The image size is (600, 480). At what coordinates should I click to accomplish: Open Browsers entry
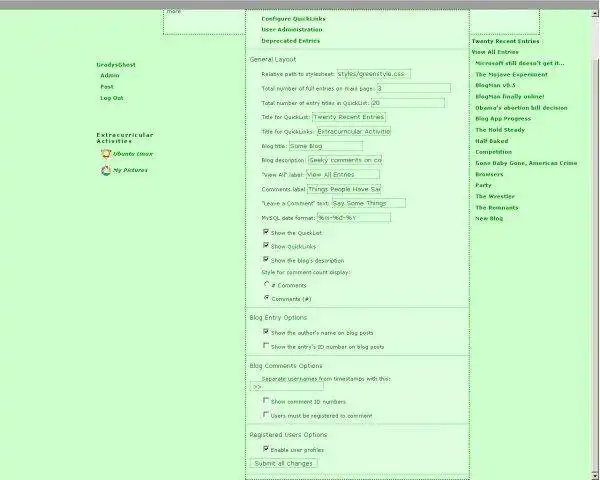click(x=489, y=174)
